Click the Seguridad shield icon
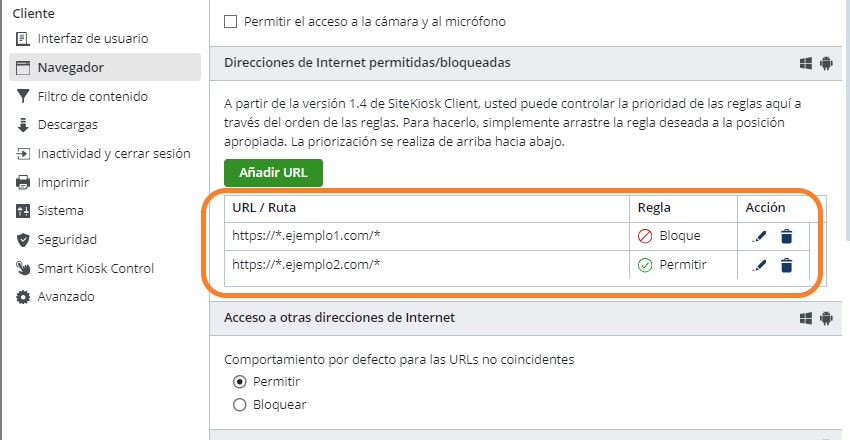 pos(23,240)
